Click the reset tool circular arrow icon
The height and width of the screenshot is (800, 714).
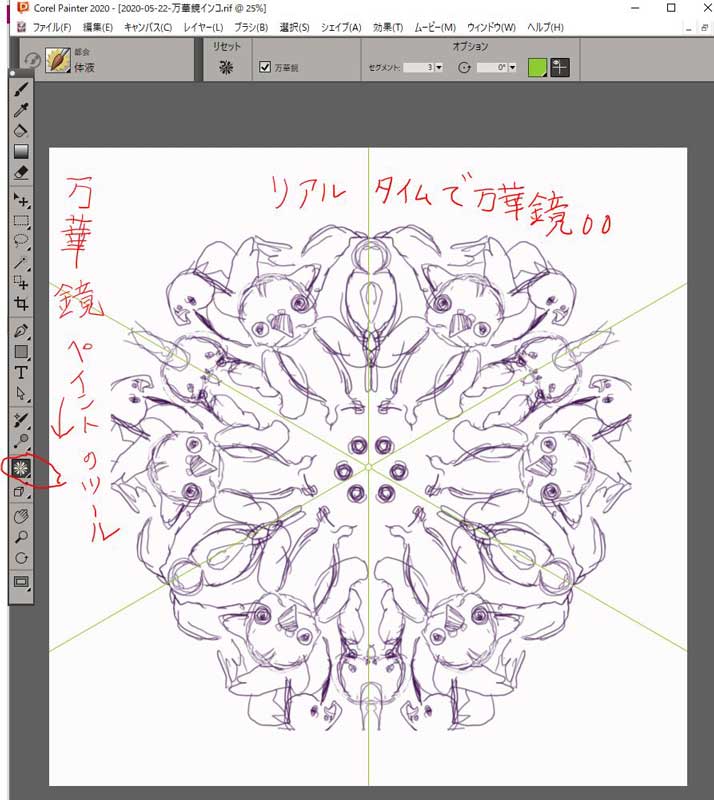(32, 60)
